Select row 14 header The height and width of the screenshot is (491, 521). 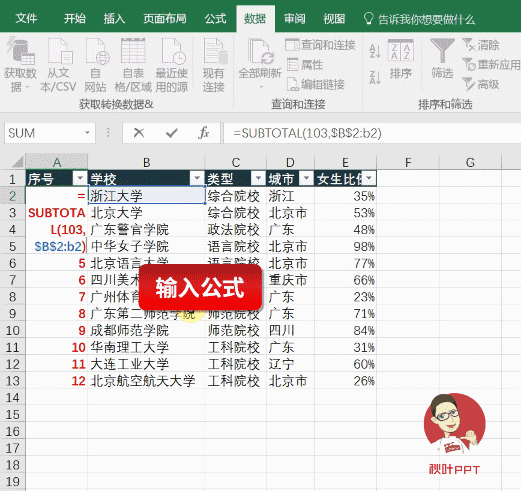[x=13, y=398]
